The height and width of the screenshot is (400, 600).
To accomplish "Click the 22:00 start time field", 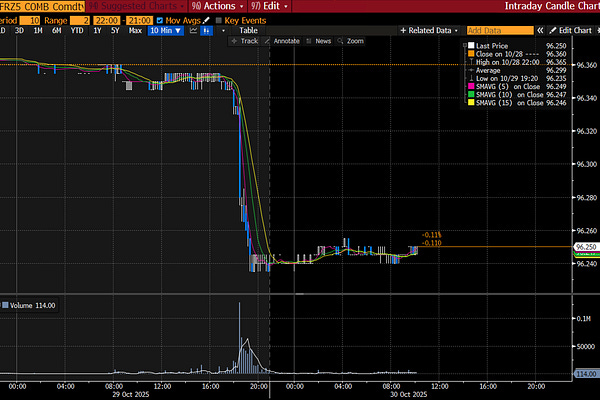I will [x=107, y=20].
